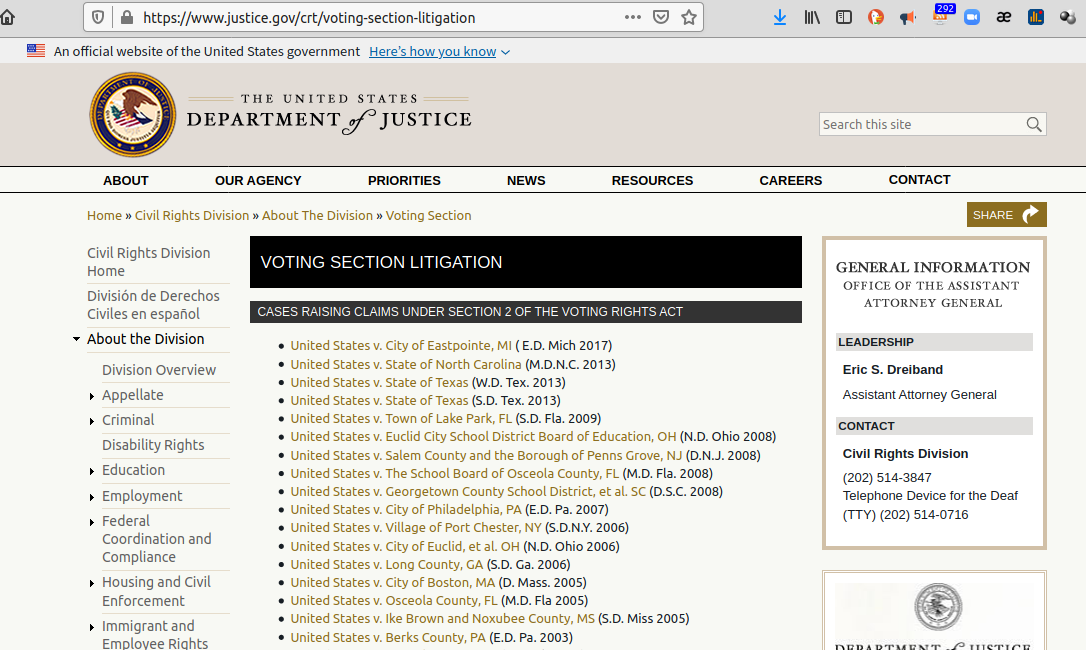The height and width of the screenshot is (650, 1086).
Task: Open División de Derechos Civiles en español
Action: (x=153, y=305)
